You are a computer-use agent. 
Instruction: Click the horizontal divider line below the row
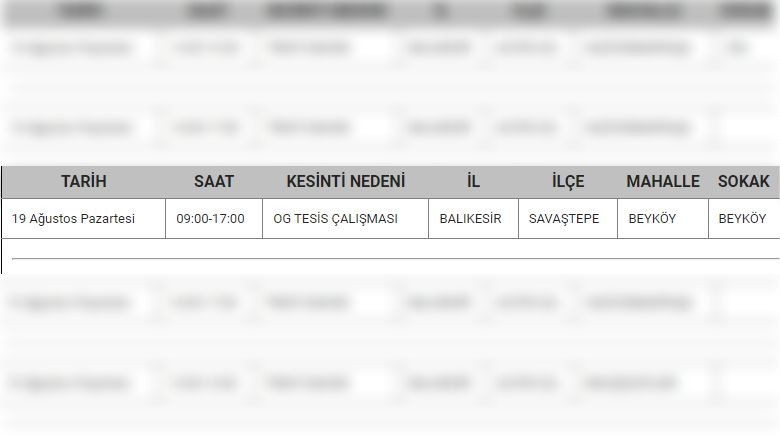[395, 259]
